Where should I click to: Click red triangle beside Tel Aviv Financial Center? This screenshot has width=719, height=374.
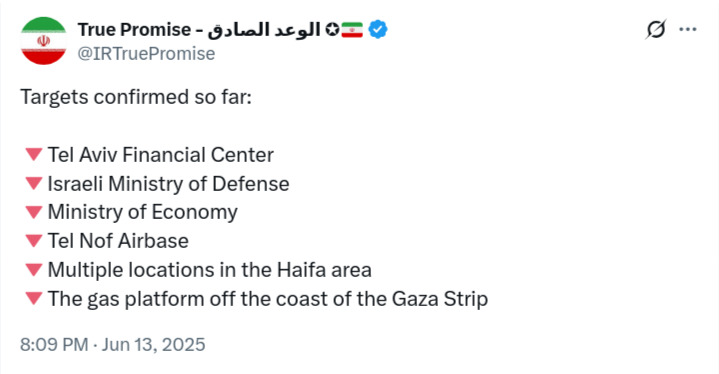[34, 154]
